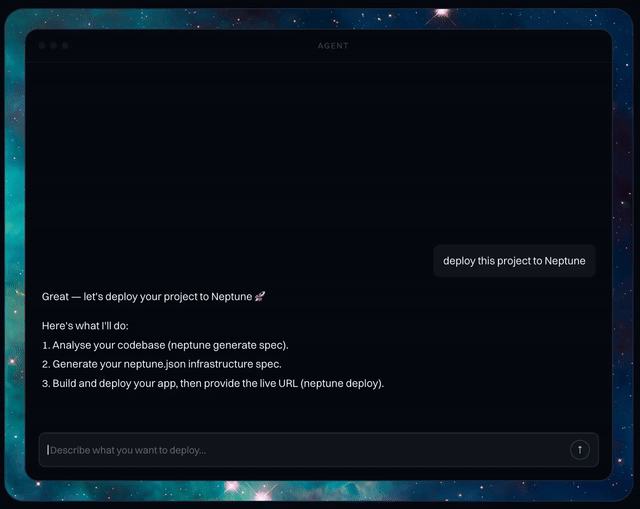
Task: Click the pink star cluster on the bottom border
Action: [x=249, y=490]
